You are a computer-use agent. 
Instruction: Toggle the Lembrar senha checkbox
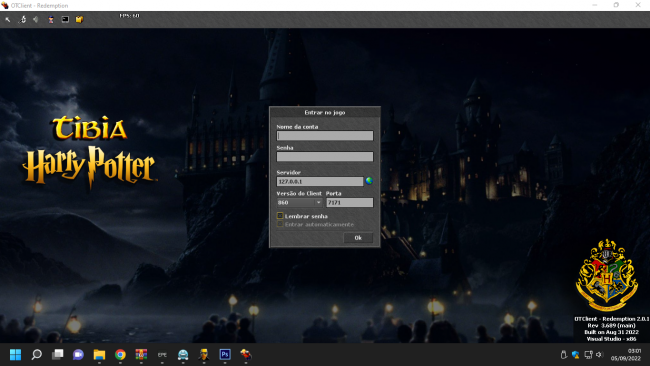click(280, 216)
